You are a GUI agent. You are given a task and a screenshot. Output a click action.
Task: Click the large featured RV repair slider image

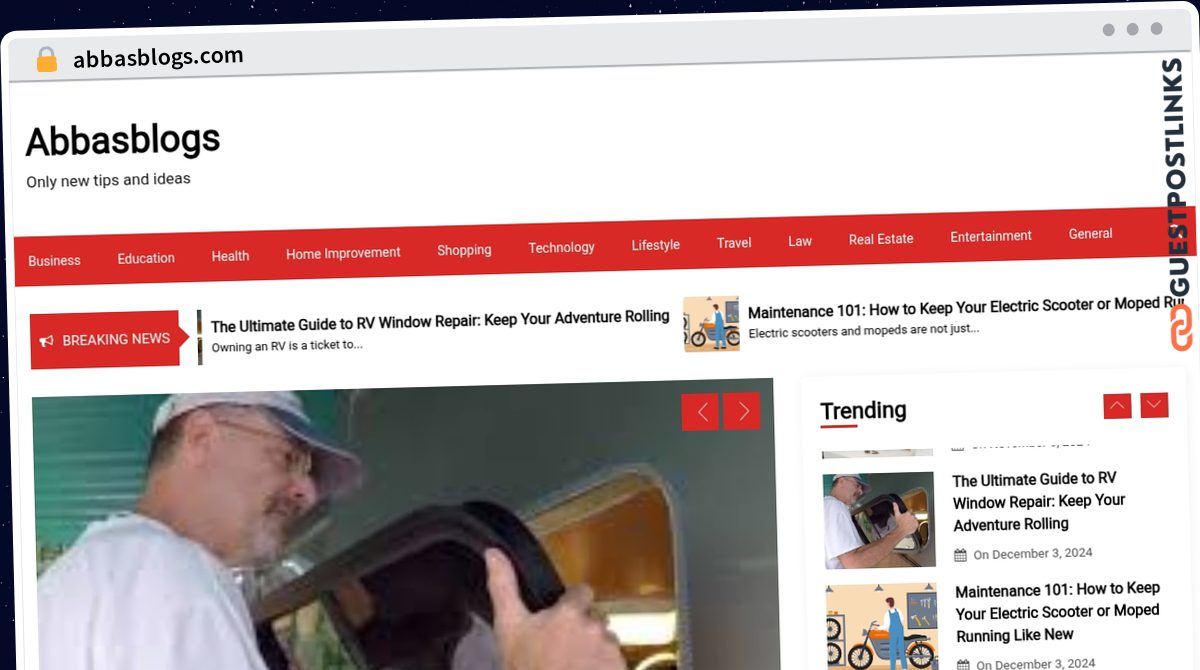(405, 525)
